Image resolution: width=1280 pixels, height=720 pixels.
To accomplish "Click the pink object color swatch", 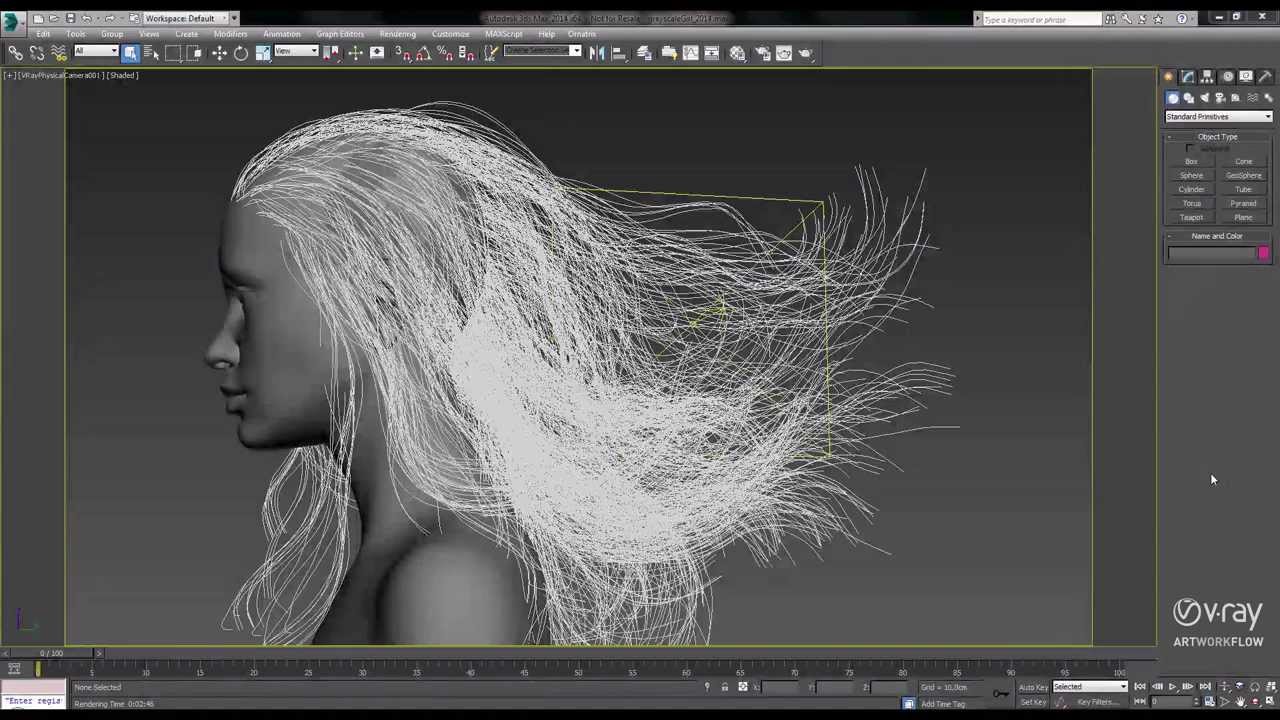I will 1264,254.
